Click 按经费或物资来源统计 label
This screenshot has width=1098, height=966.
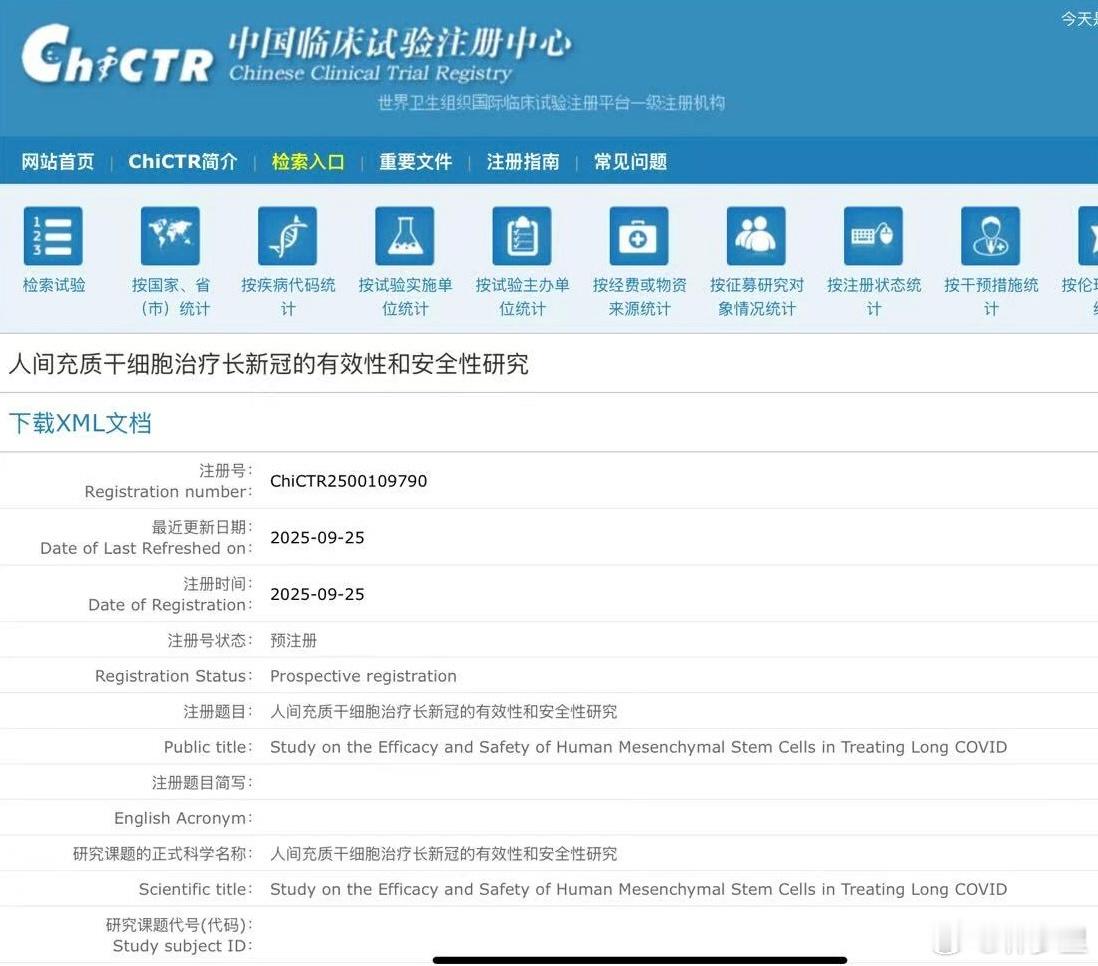(x=639, y=297)
